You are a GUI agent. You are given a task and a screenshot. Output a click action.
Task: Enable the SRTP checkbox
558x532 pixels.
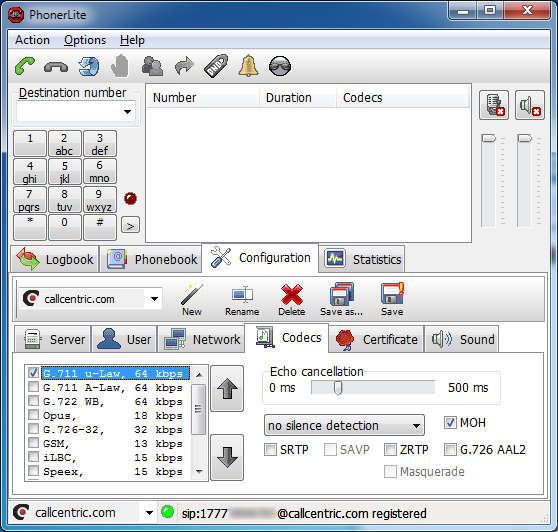(x=270, y=450)
